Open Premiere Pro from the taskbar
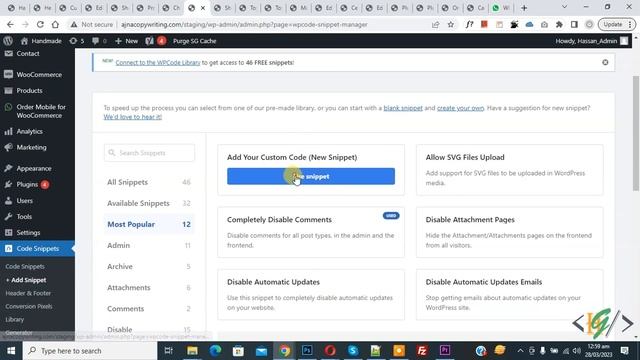Screen dimensions: 640x360 [445, 351]
